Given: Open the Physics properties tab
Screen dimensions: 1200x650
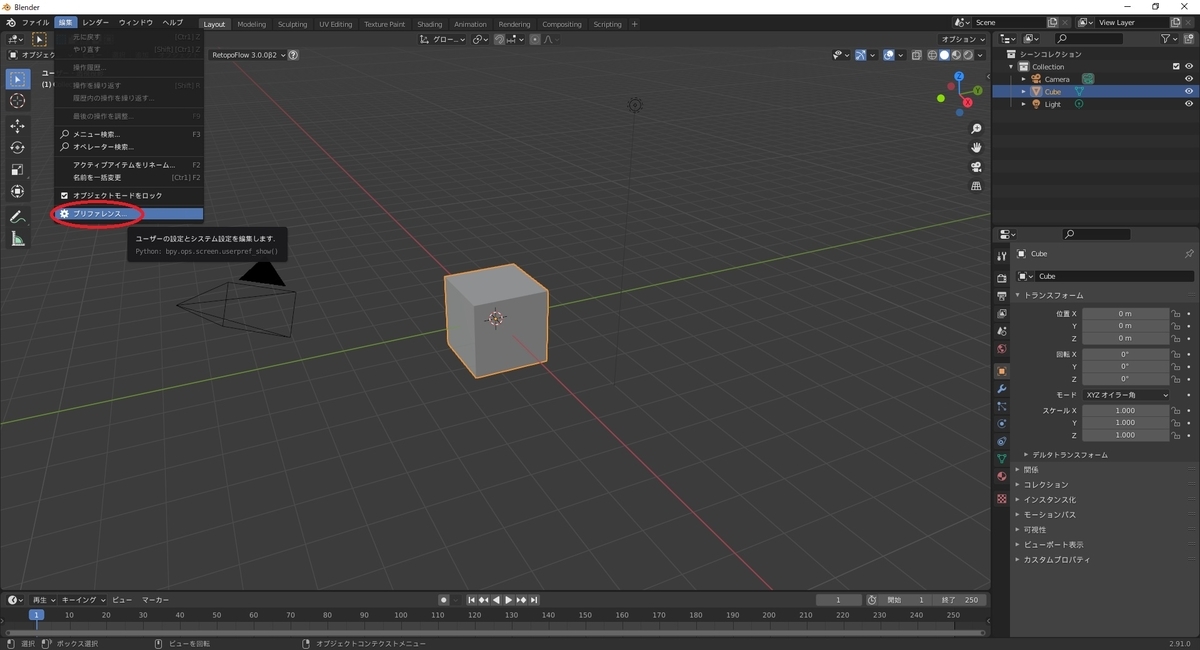Looking at the screenshot, I should (x=1001, y=424).
